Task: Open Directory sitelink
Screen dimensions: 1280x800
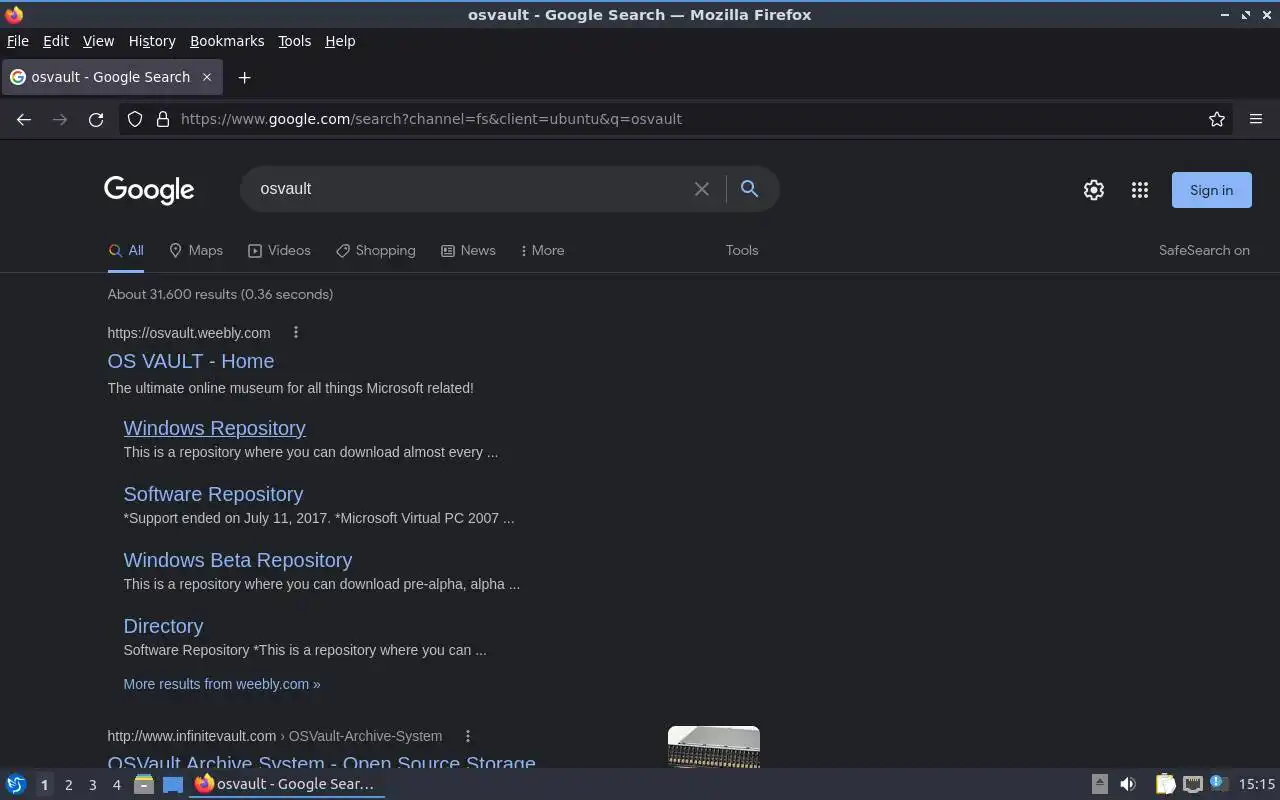Action: tap(163, 626)
